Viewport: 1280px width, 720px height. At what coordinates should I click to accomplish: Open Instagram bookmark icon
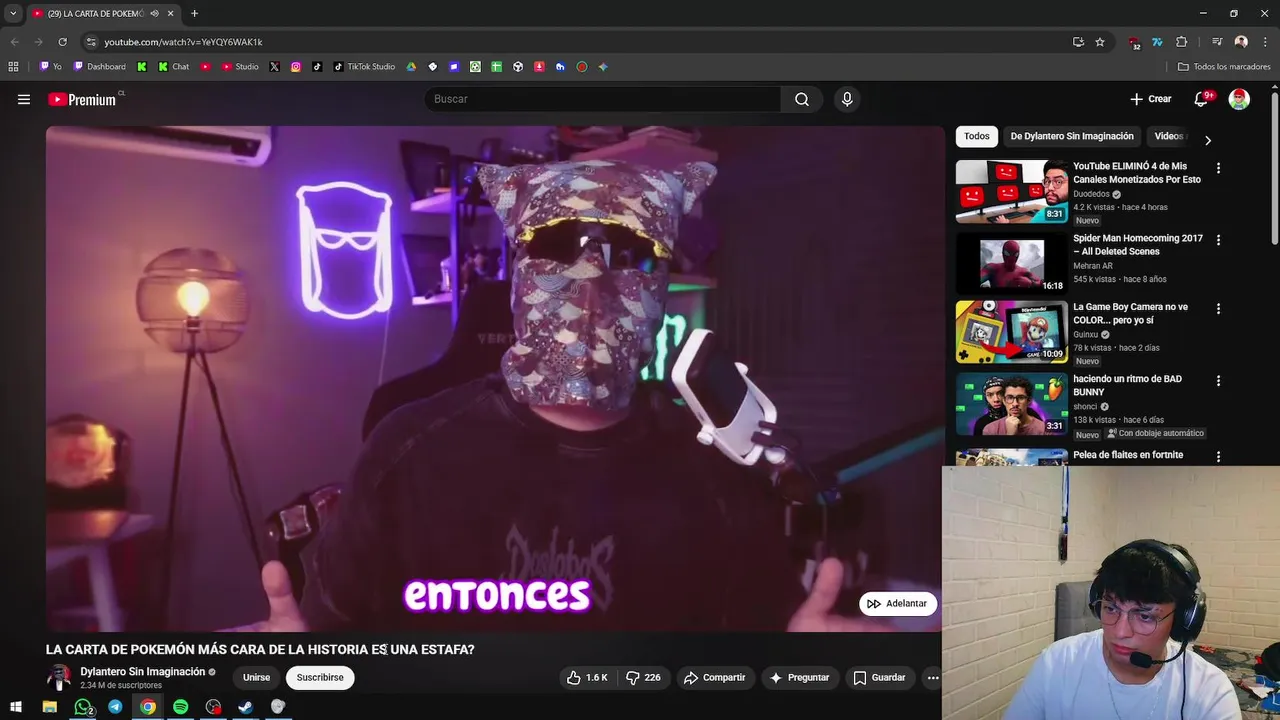tap(296, 67)
